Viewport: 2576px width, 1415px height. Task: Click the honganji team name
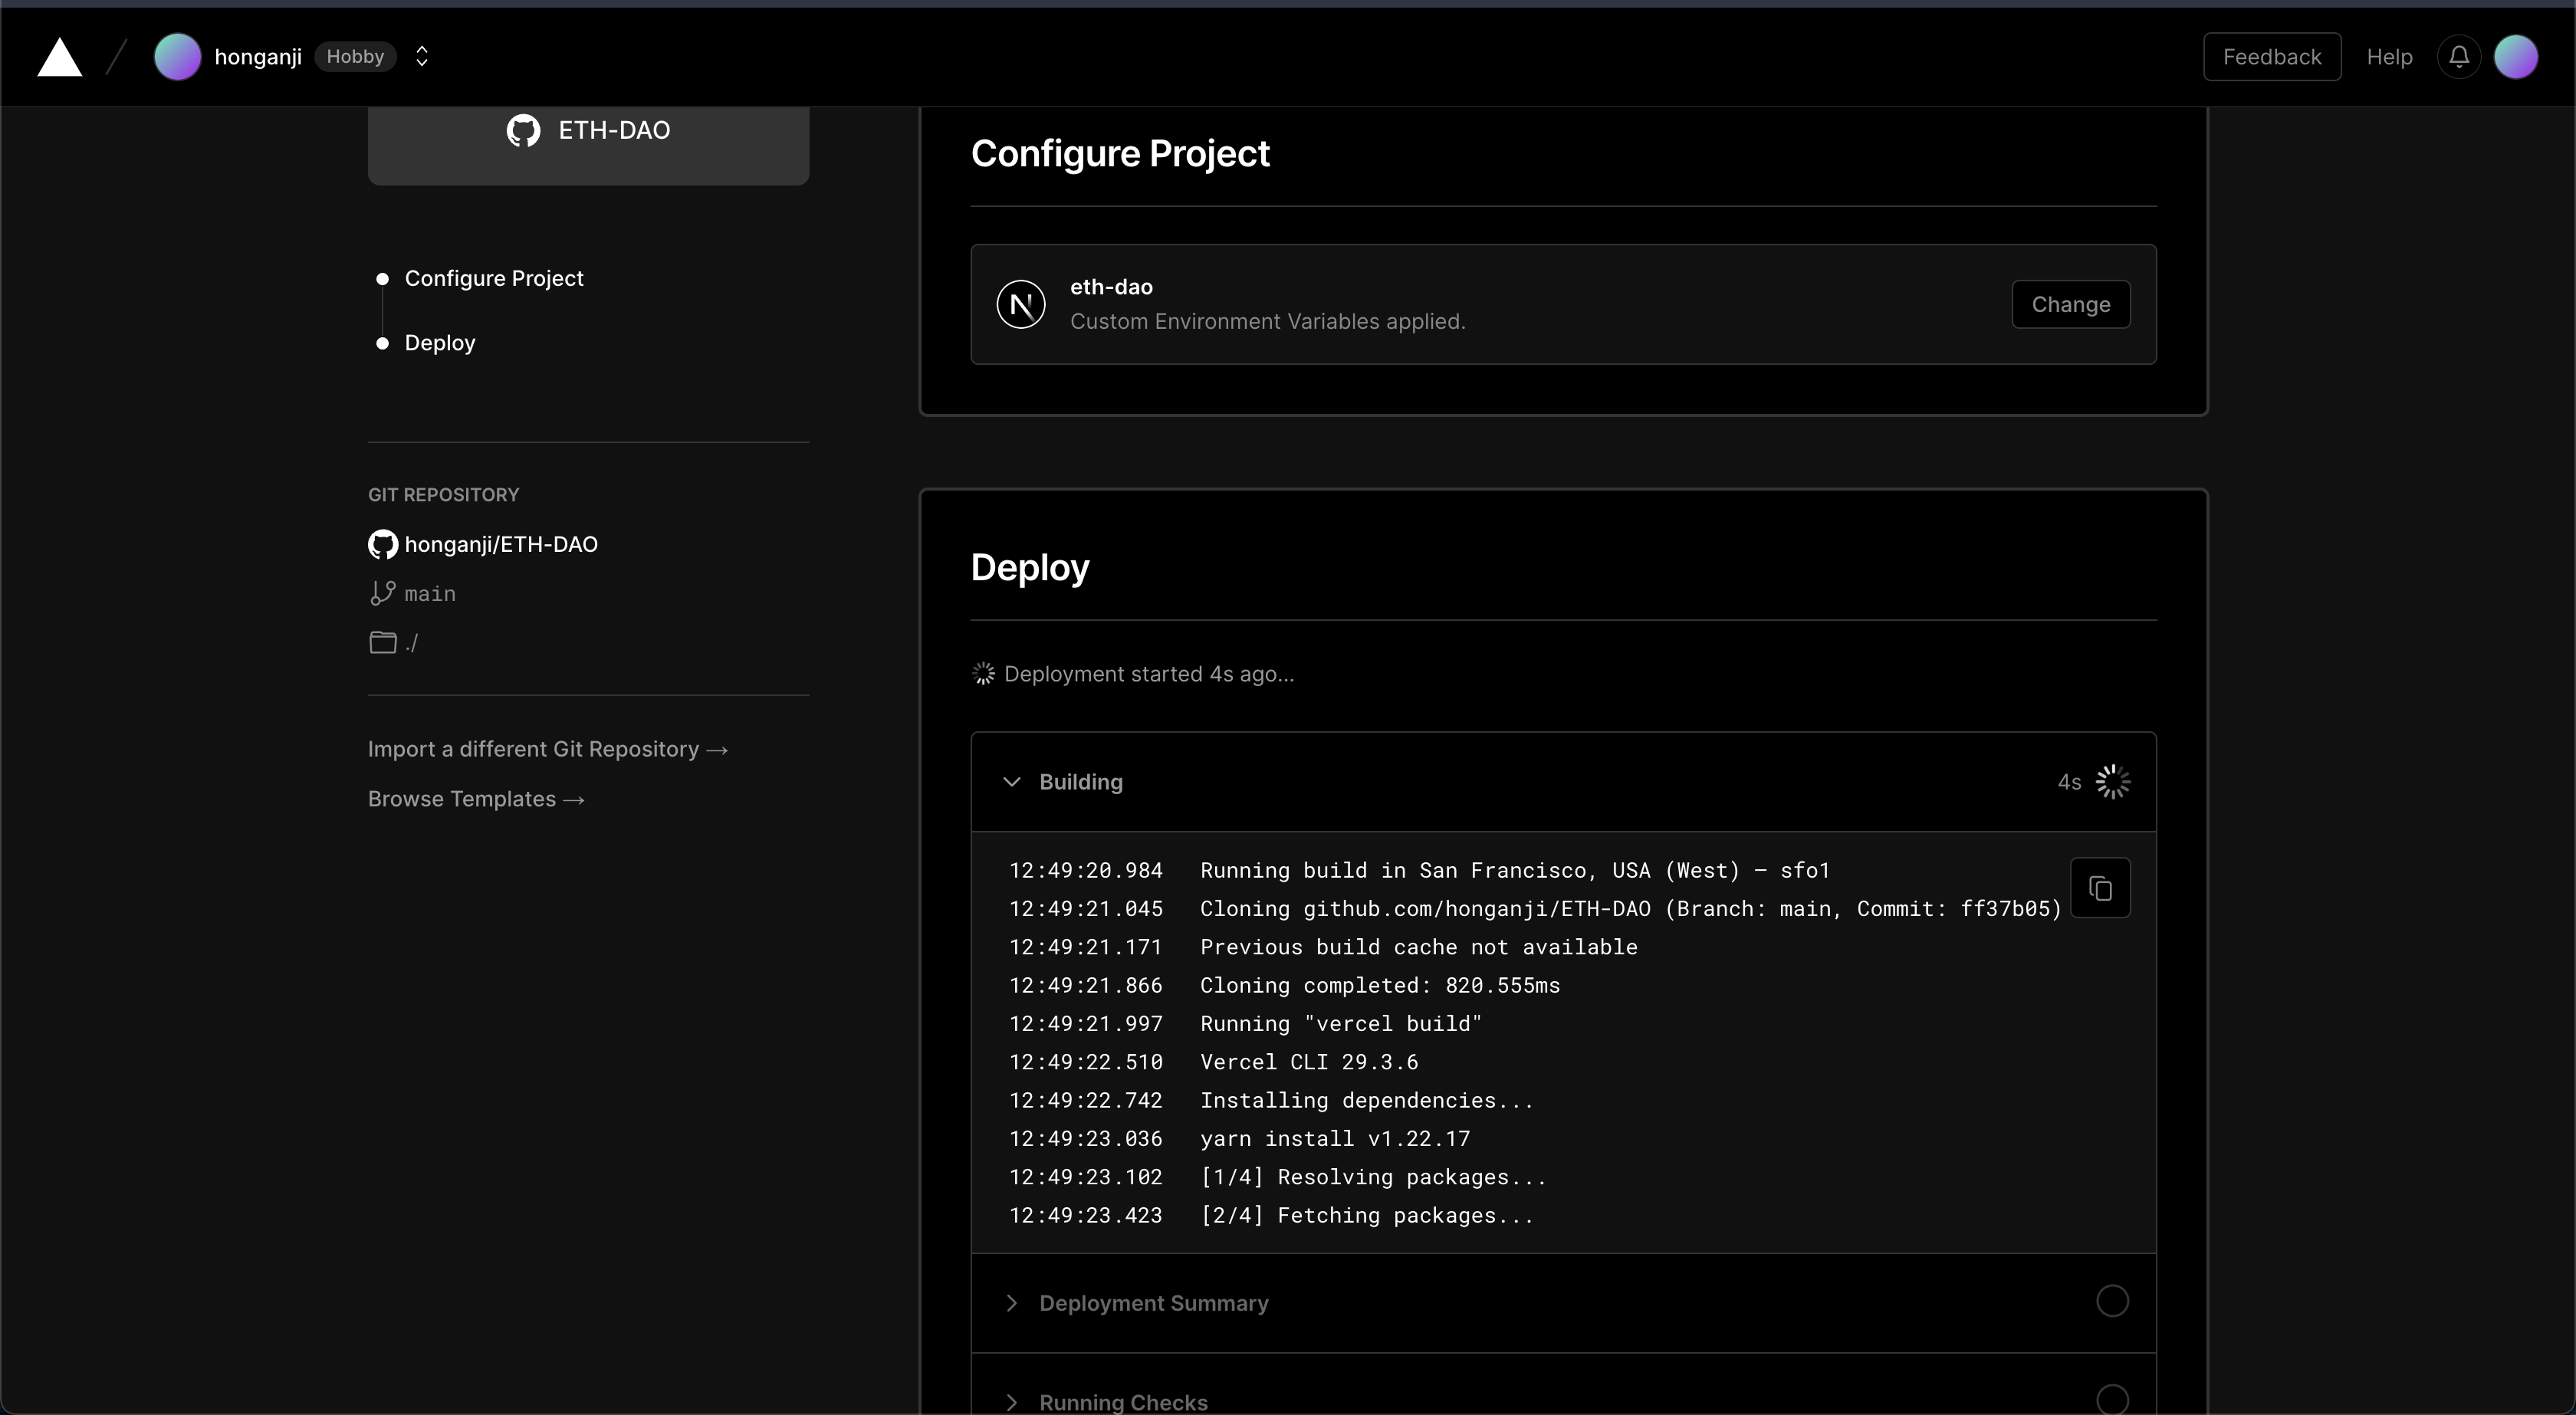pyautogui.click(x=258, y=57)
